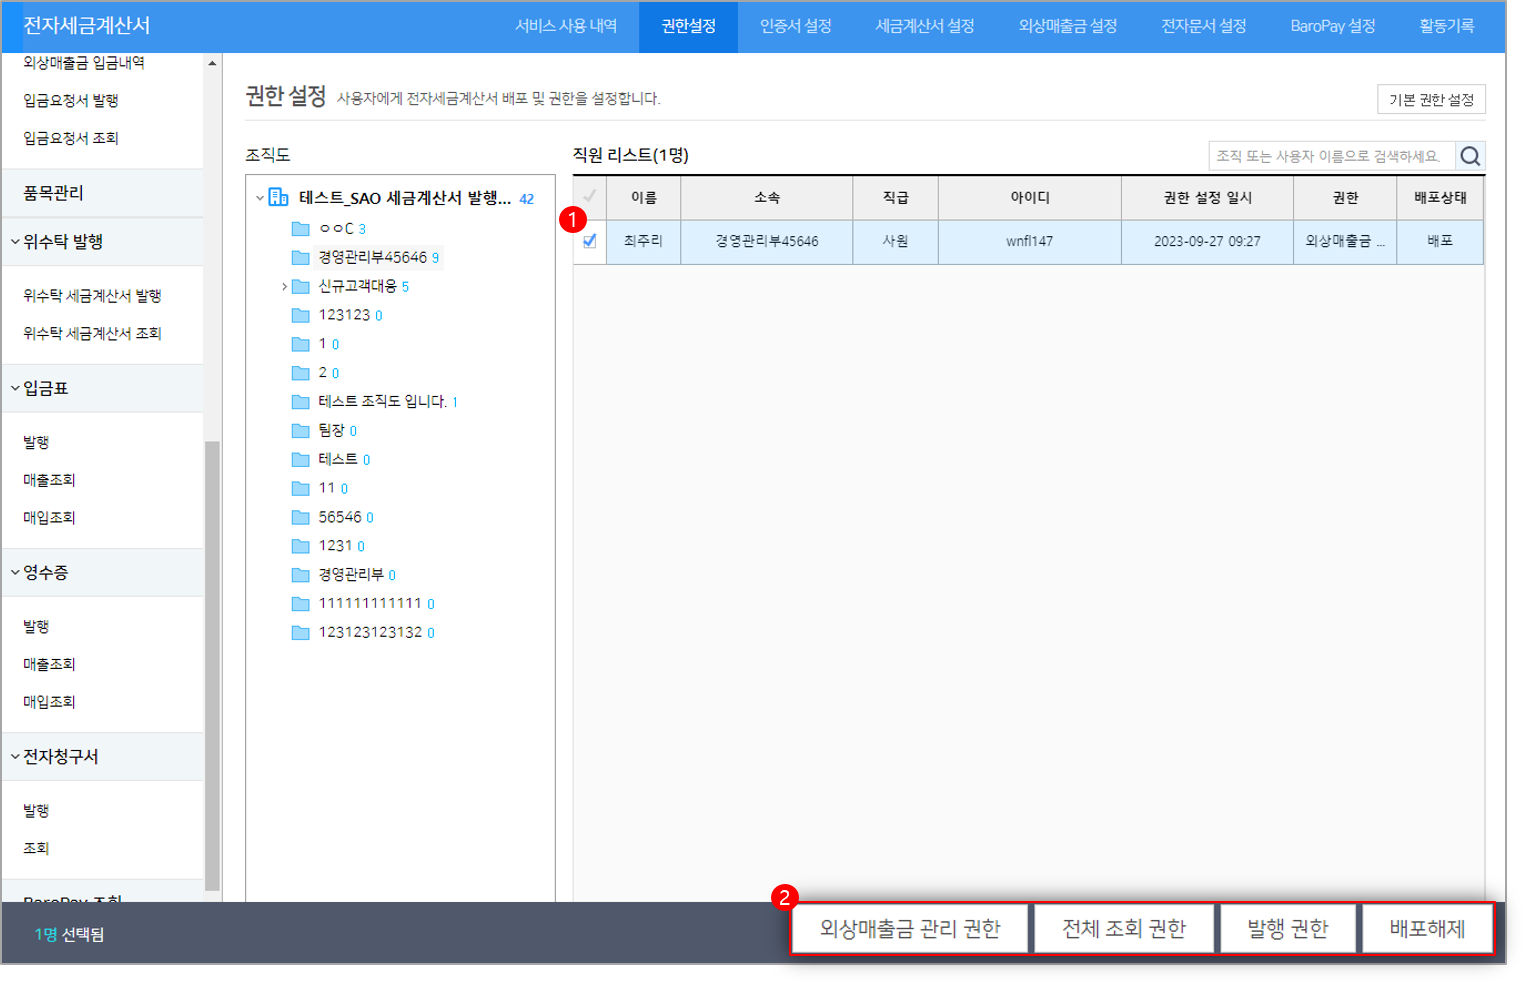The height and width of the screenshot is (988, 1528).
Task: Open the 활동기록 tab
Action: (1447, 26)
